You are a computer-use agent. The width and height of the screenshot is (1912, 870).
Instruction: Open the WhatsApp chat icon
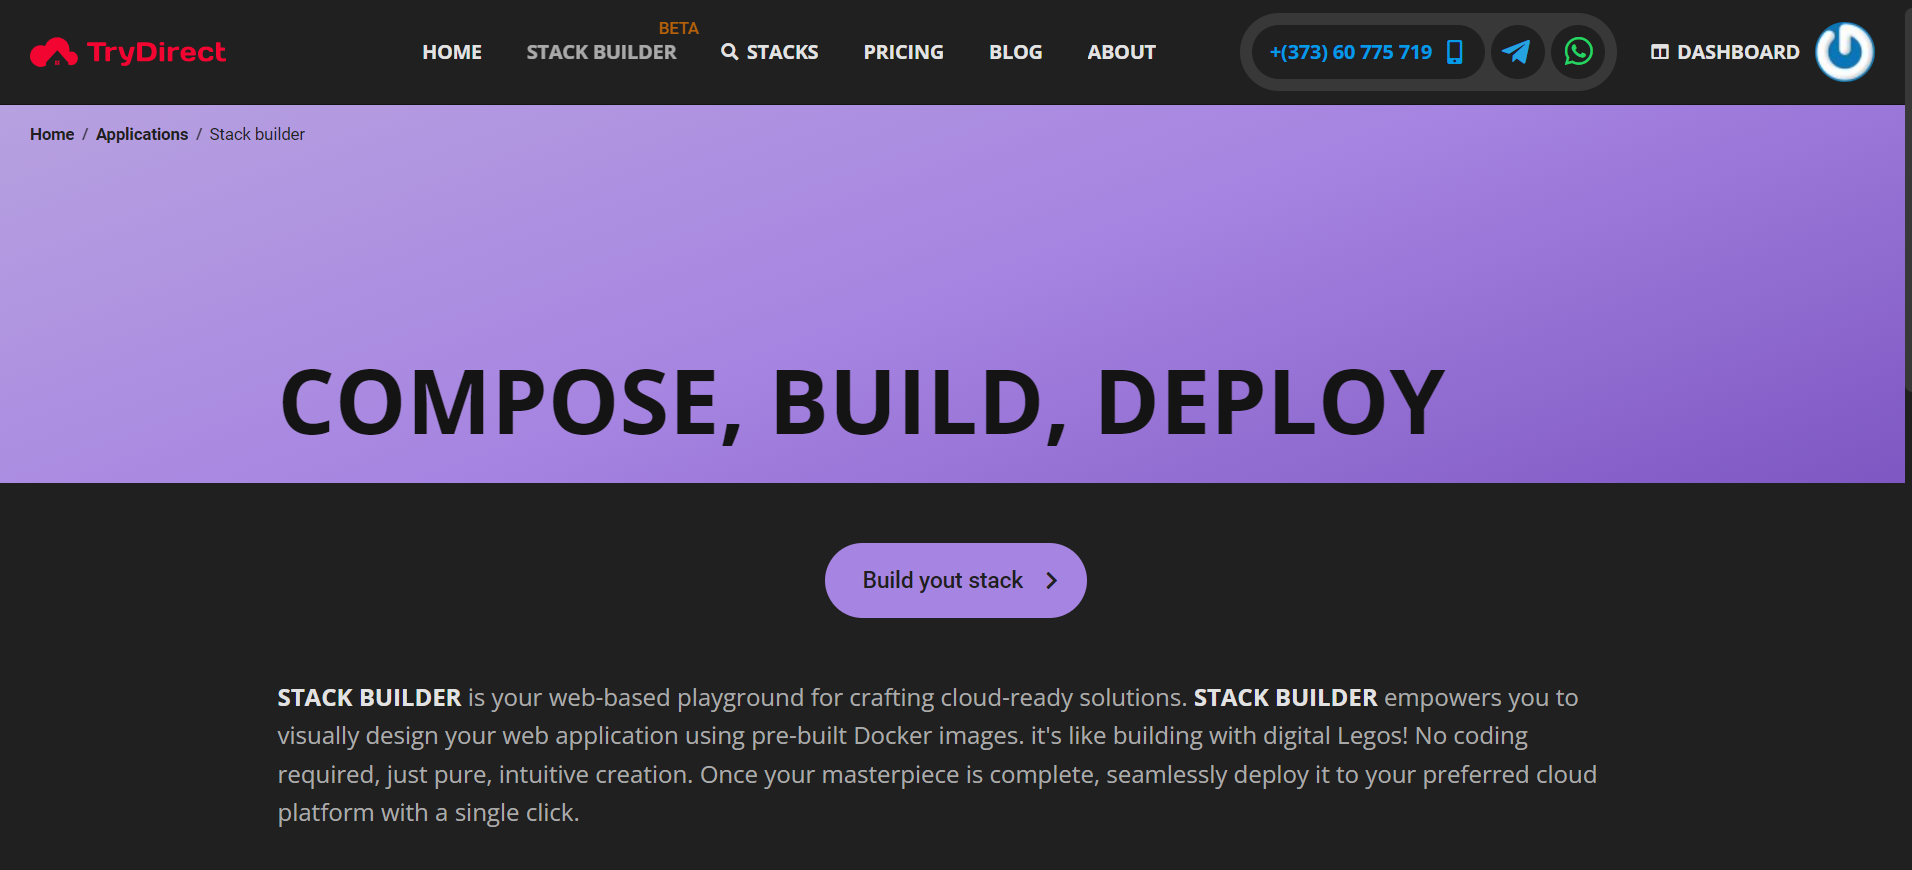tap(1578, 52)
